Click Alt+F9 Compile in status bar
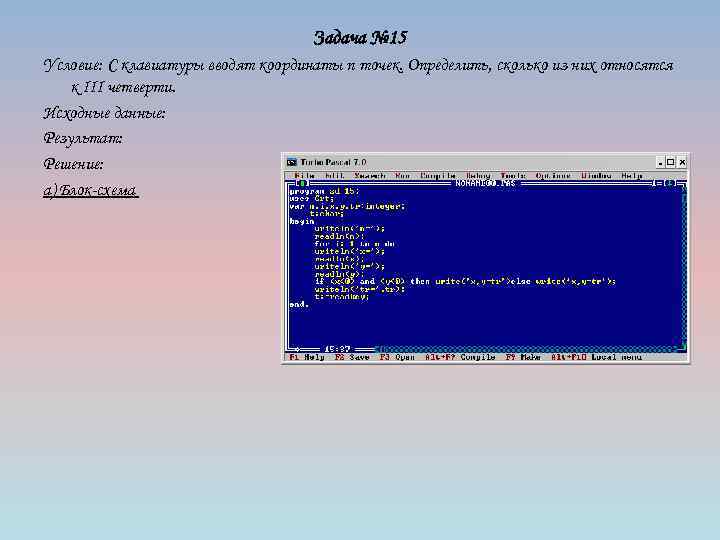This screenshot has width=720, height=540. pos(460,357)
